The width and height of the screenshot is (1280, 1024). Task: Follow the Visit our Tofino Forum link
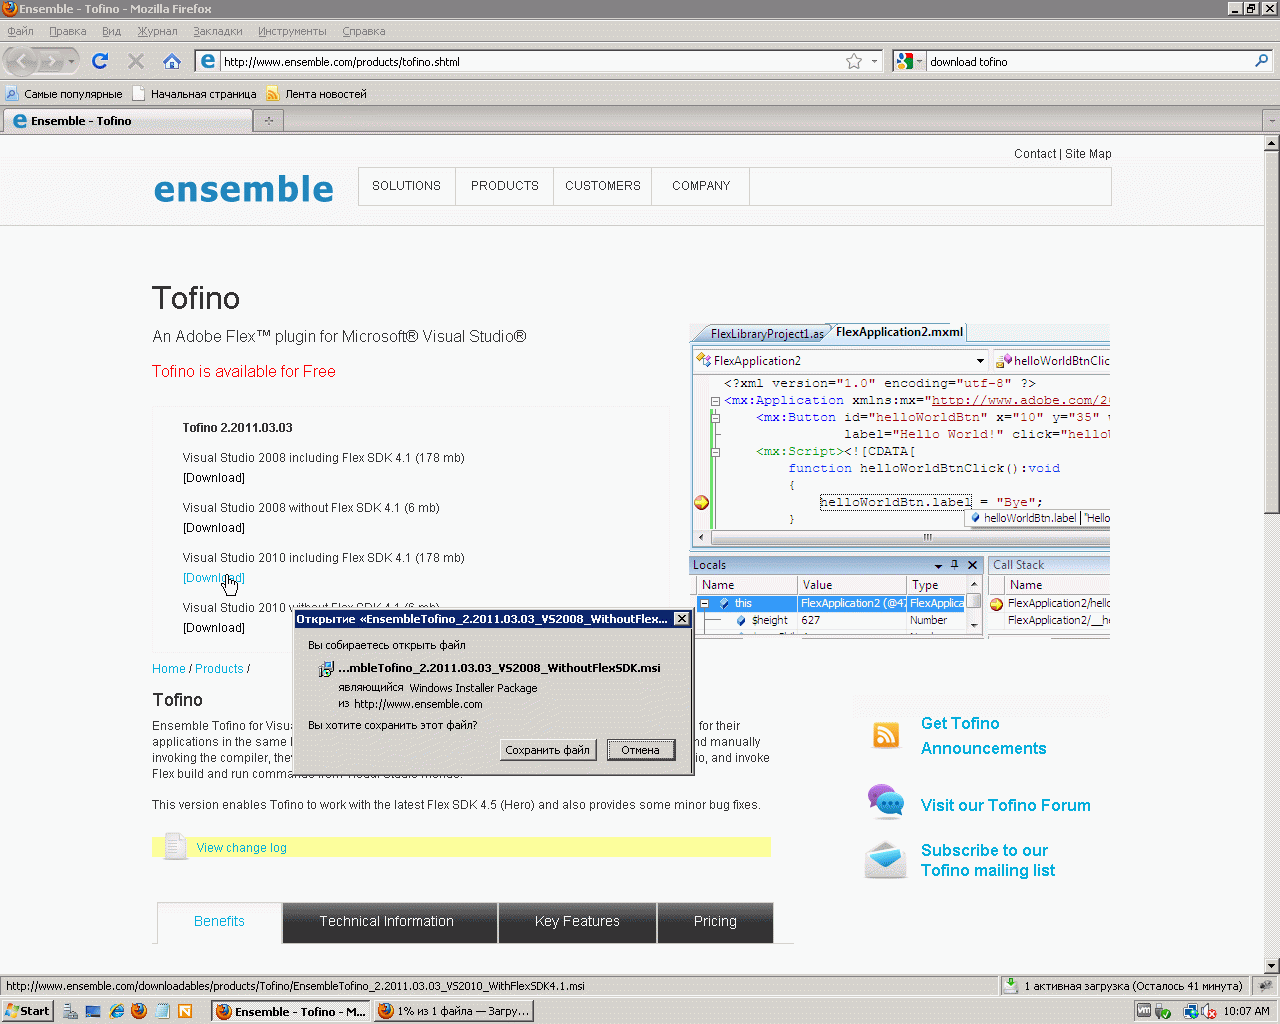[1006, 806]
